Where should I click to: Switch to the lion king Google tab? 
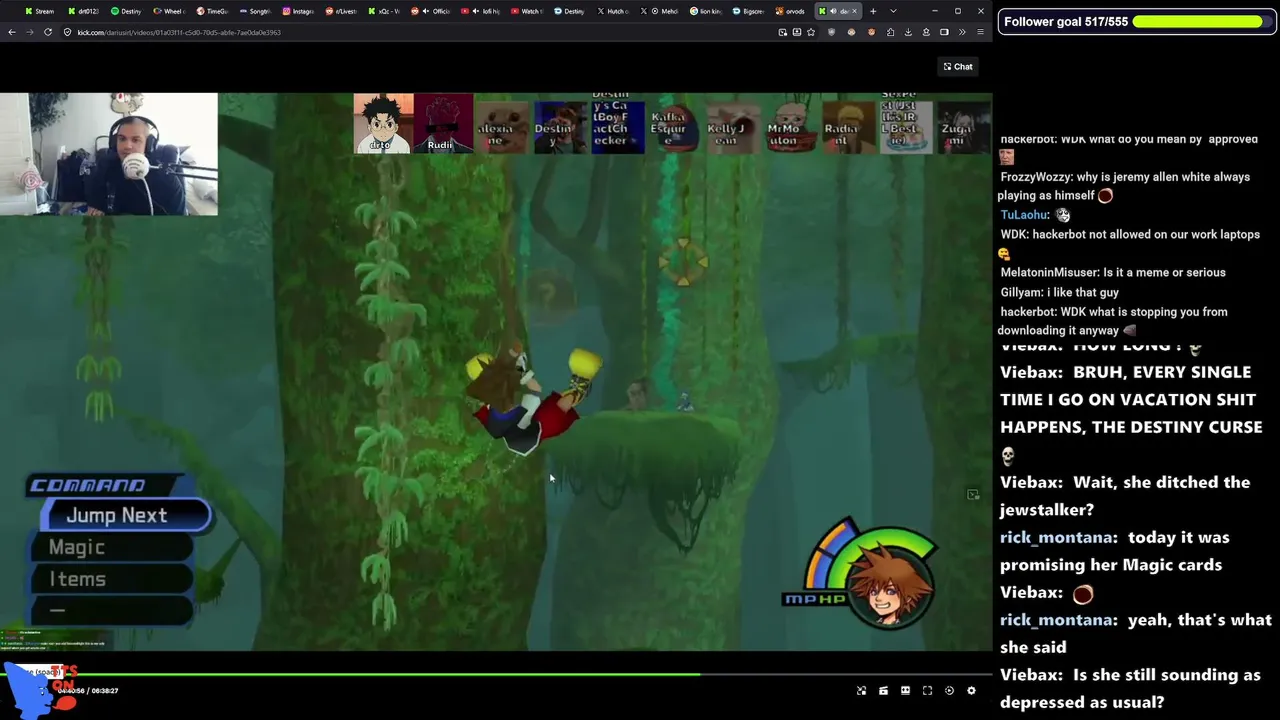pos(706,11)
